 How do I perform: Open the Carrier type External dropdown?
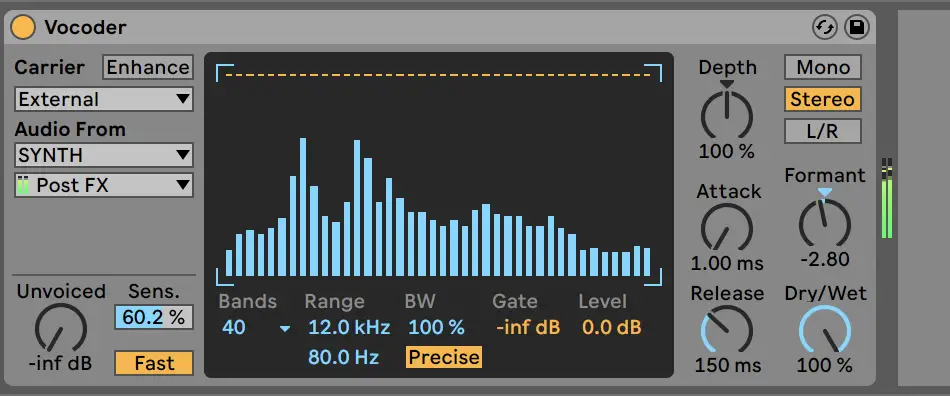[104, 99]
